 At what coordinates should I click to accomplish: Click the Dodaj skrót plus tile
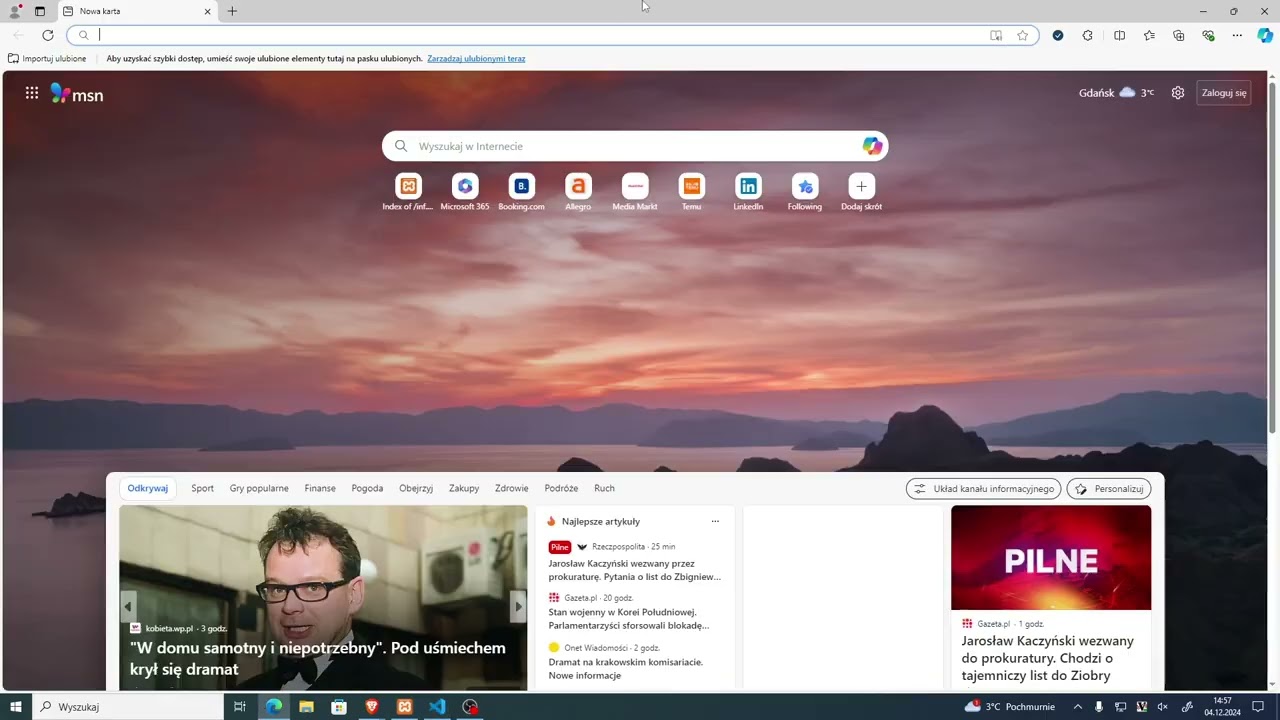tap(861, 186)
